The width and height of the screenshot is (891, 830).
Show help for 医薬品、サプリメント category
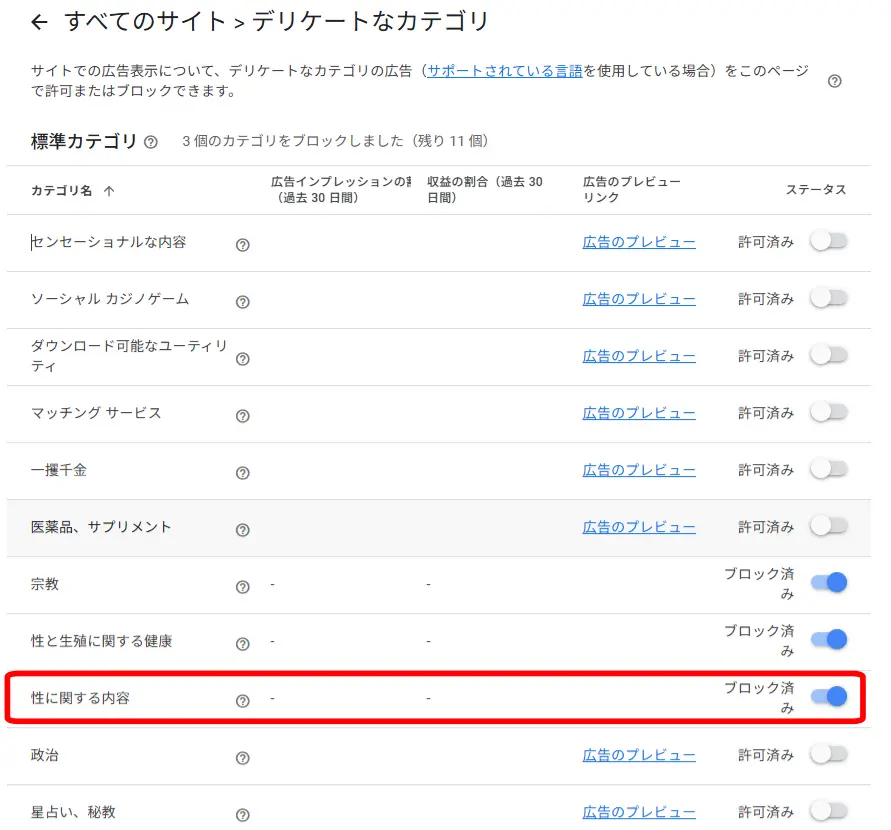[x=242, y=530]
